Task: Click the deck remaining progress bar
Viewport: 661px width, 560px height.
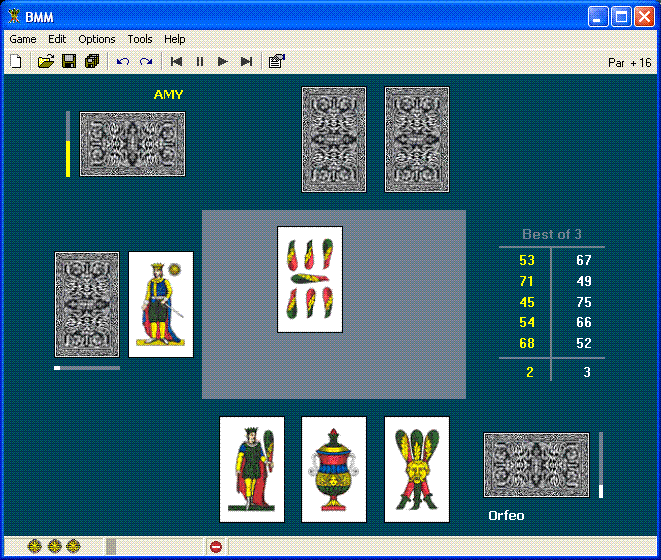Action: 87,368
